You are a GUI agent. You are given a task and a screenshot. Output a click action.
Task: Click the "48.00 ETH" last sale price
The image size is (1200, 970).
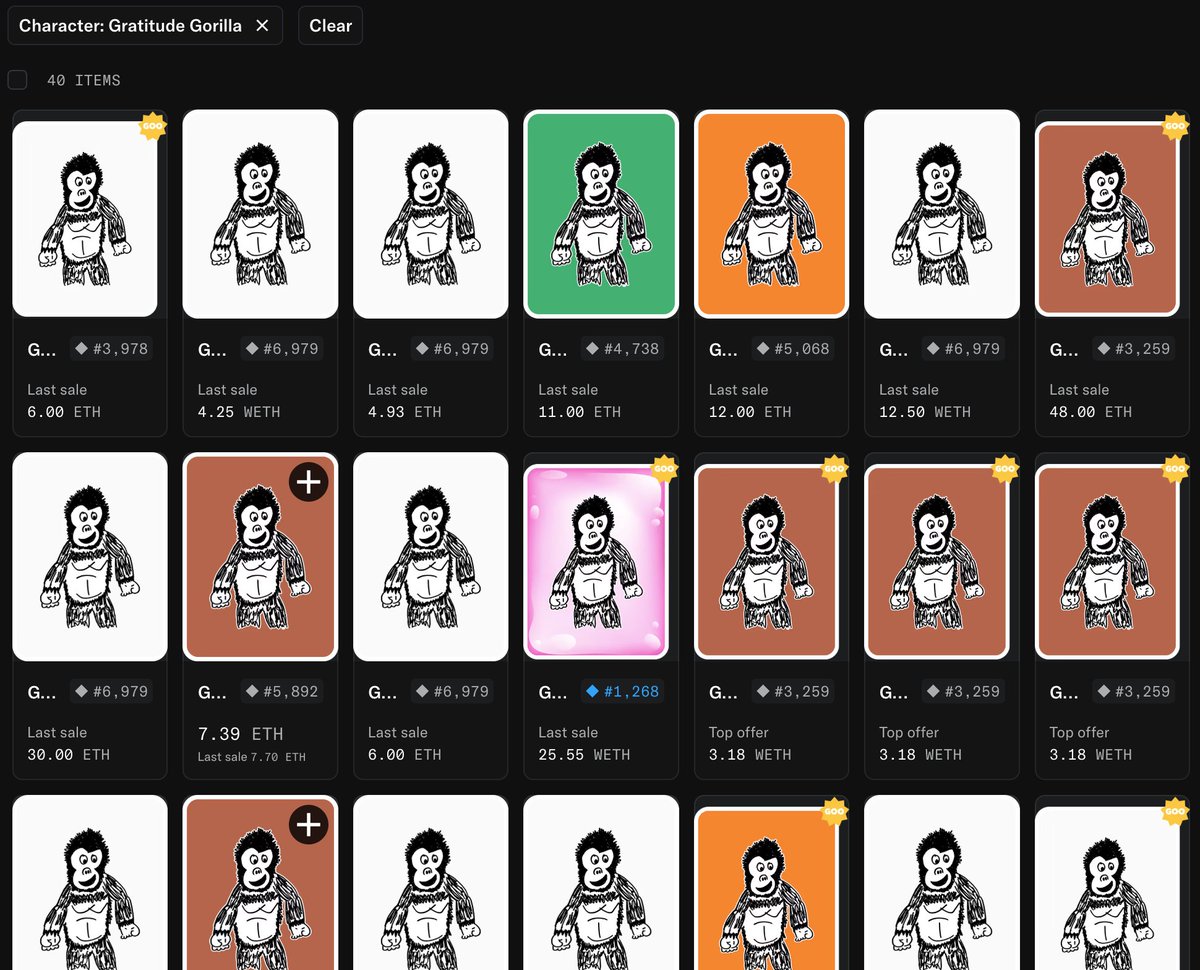(1091, 412)
